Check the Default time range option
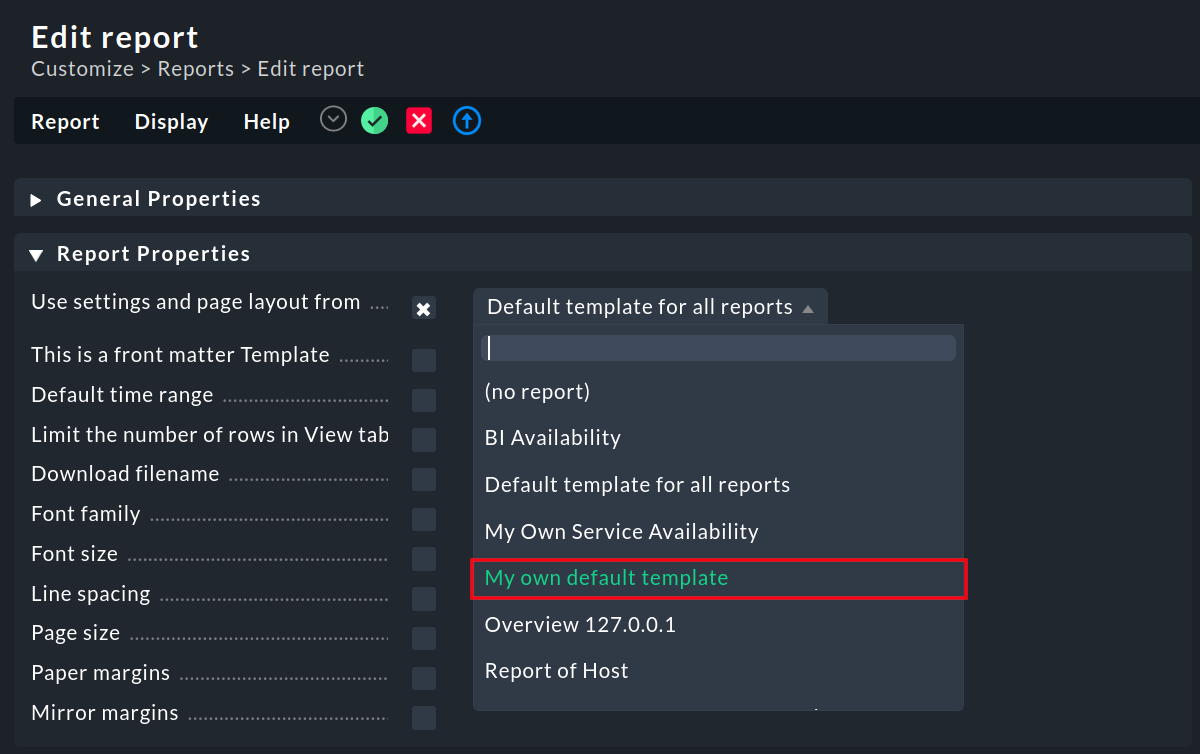This screenshot has height=754, width=1200. pos(423,399)
